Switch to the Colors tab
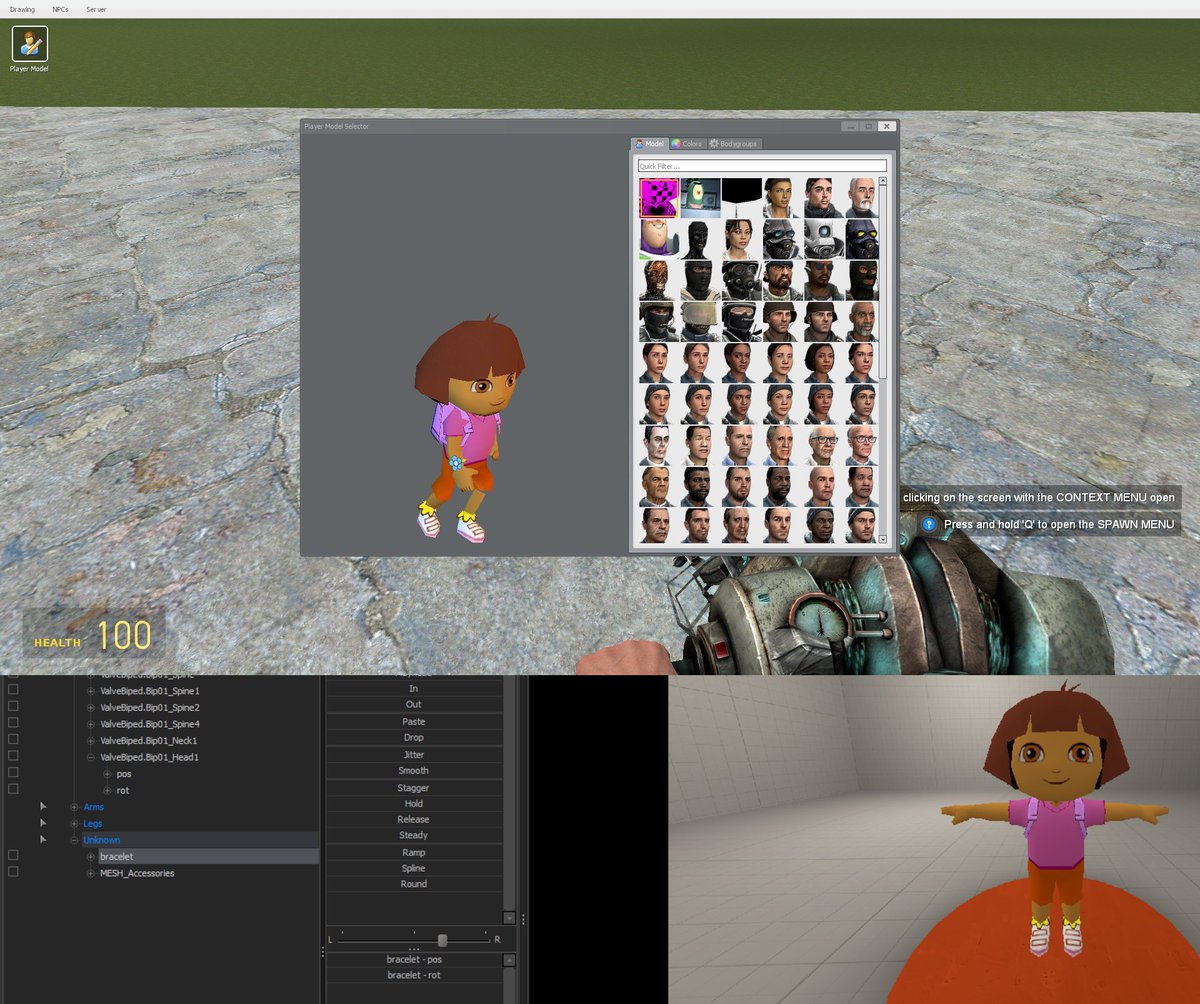 click(x=687, y=144)
